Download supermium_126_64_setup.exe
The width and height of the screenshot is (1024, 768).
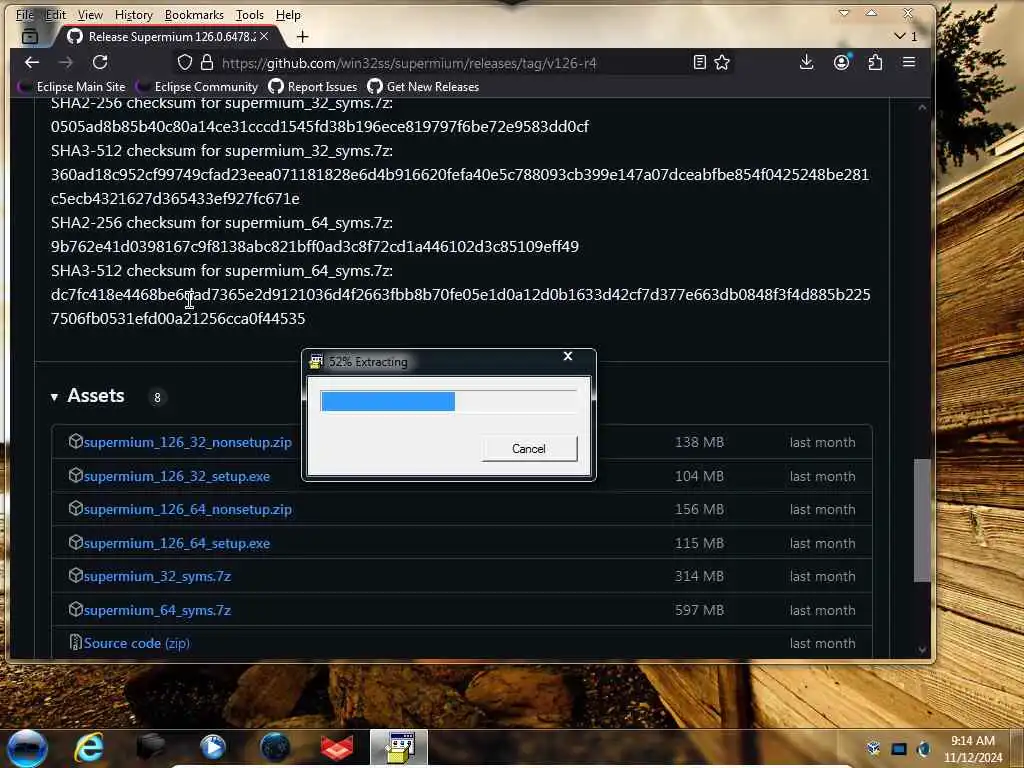click(176, 543)
